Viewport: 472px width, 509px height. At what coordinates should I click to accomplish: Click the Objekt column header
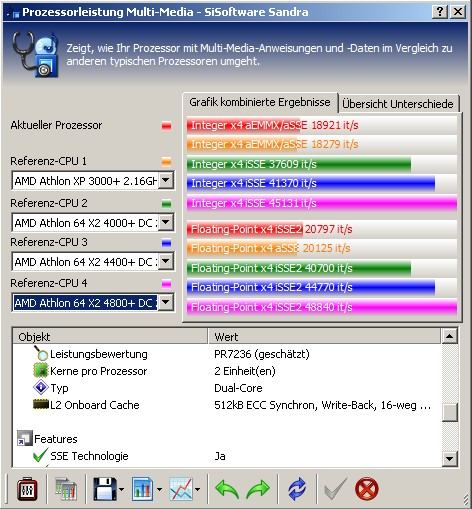110,337
